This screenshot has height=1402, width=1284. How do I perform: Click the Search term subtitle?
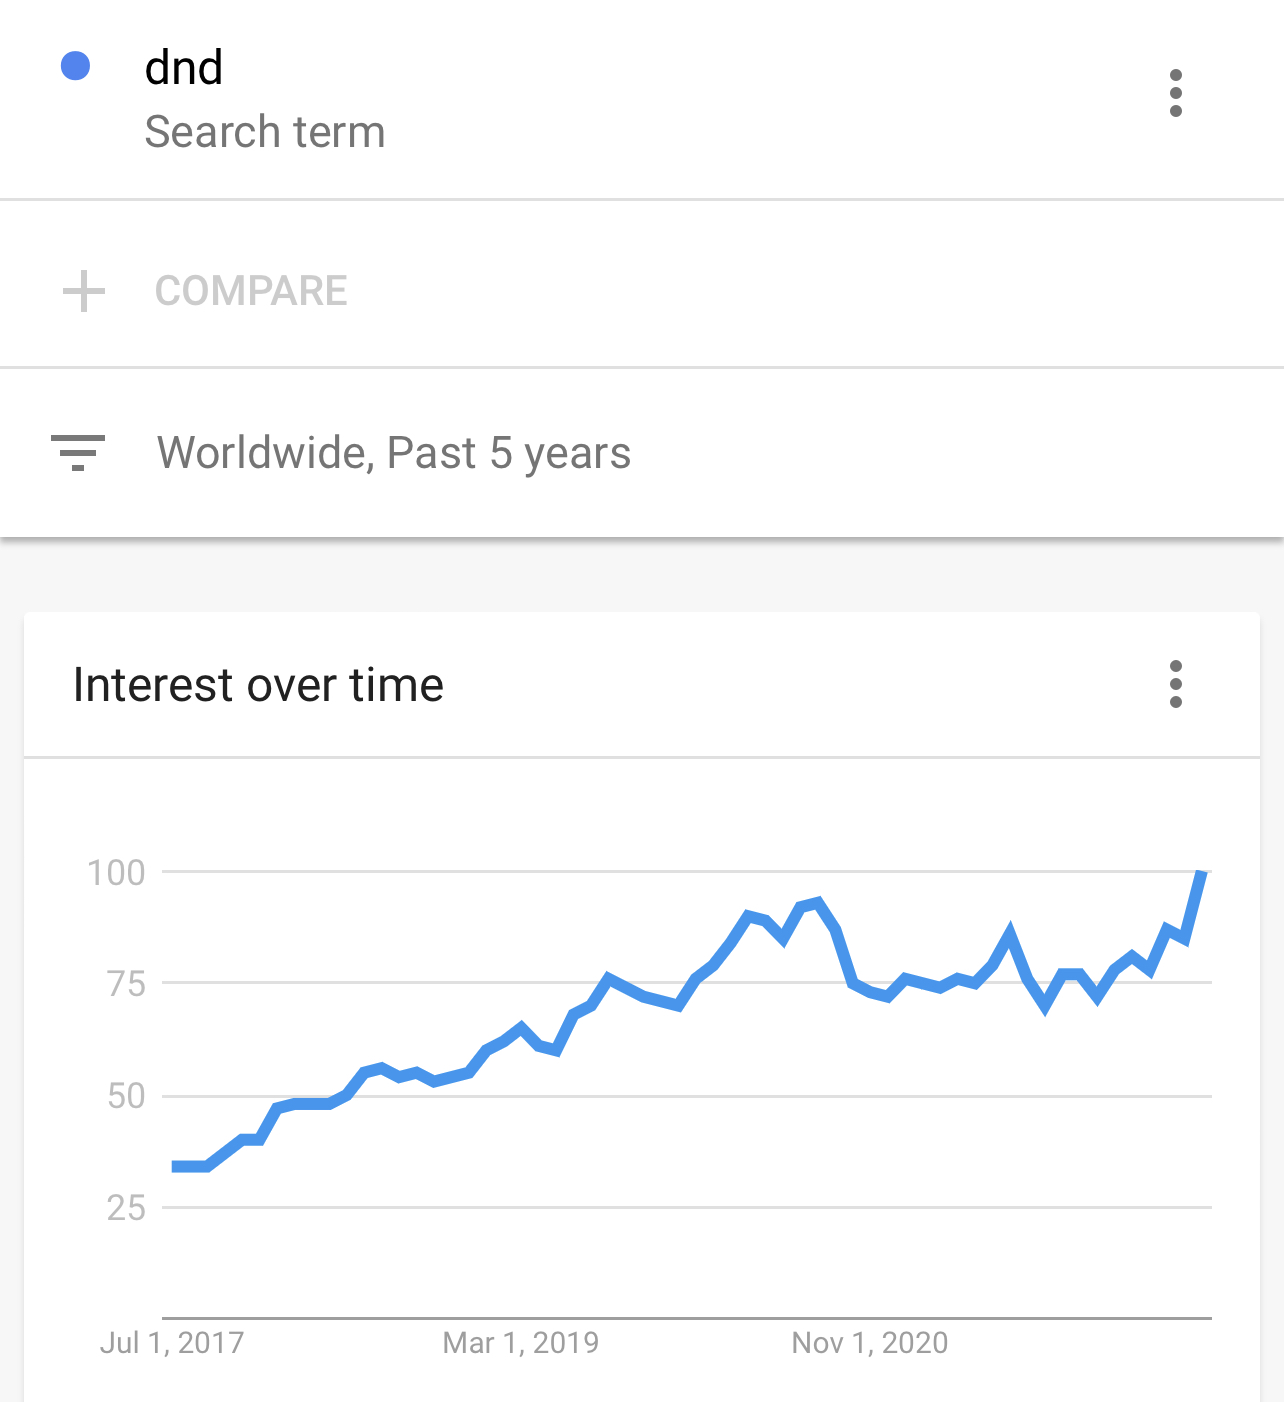(x=265, y=132)
